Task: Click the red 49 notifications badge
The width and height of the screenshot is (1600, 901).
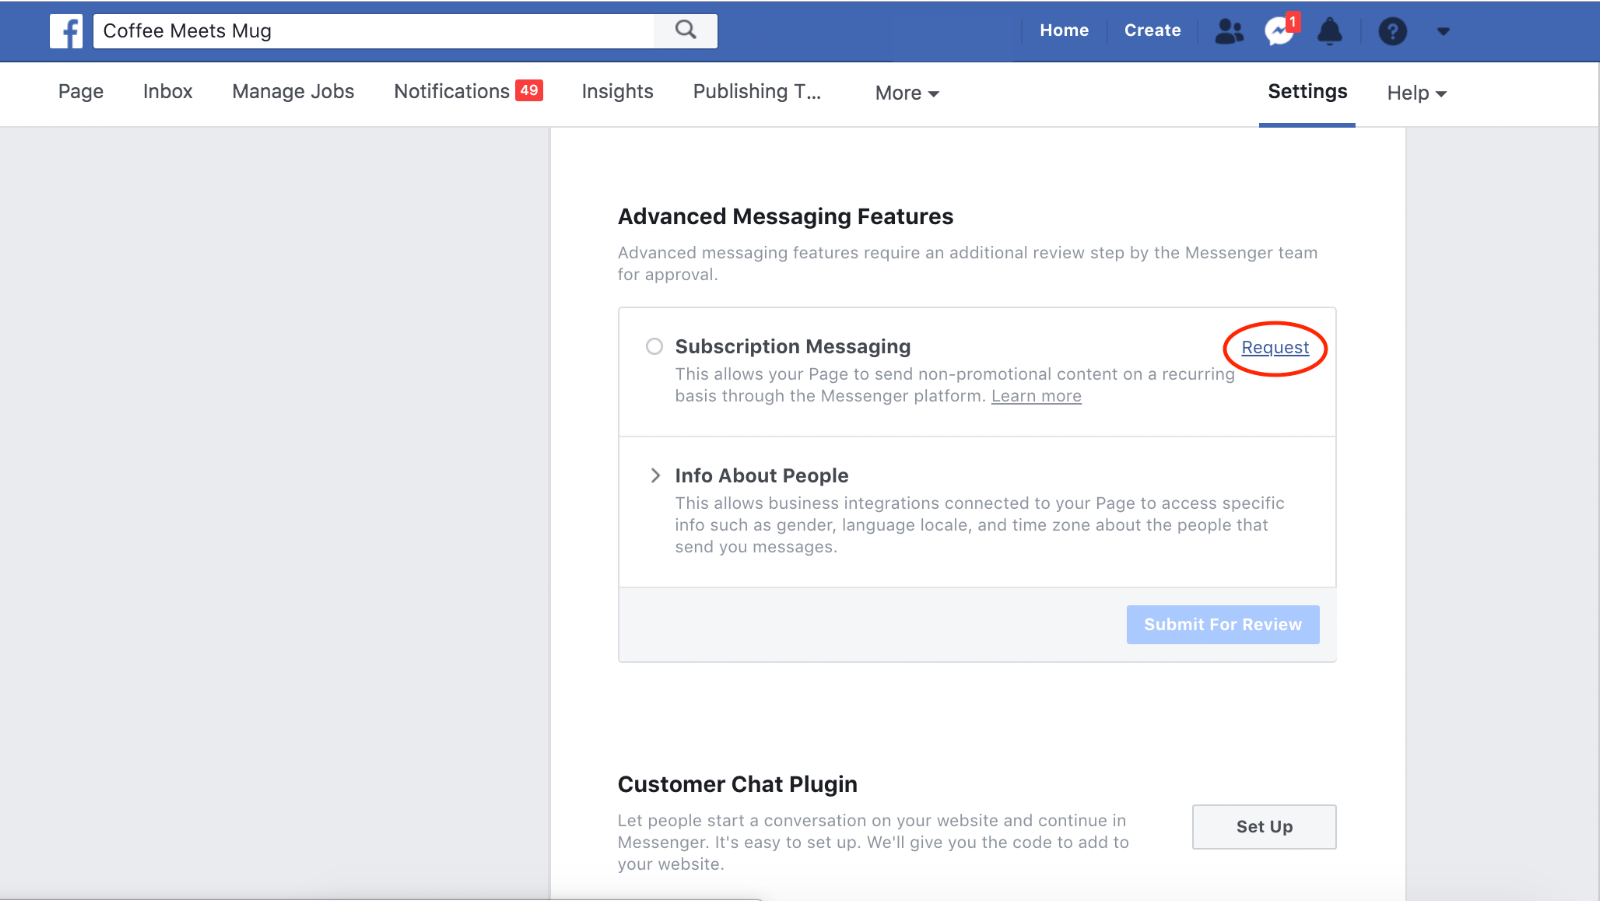Action: 529,90
